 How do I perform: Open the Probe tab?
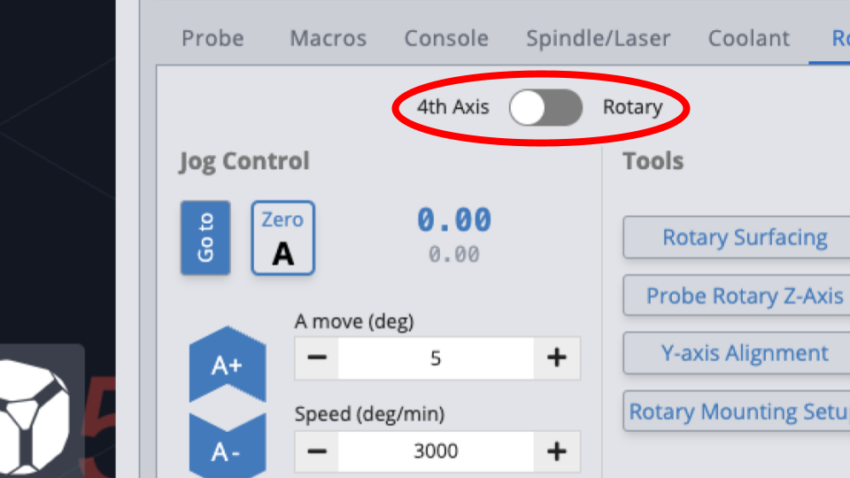tap(212, 38)
